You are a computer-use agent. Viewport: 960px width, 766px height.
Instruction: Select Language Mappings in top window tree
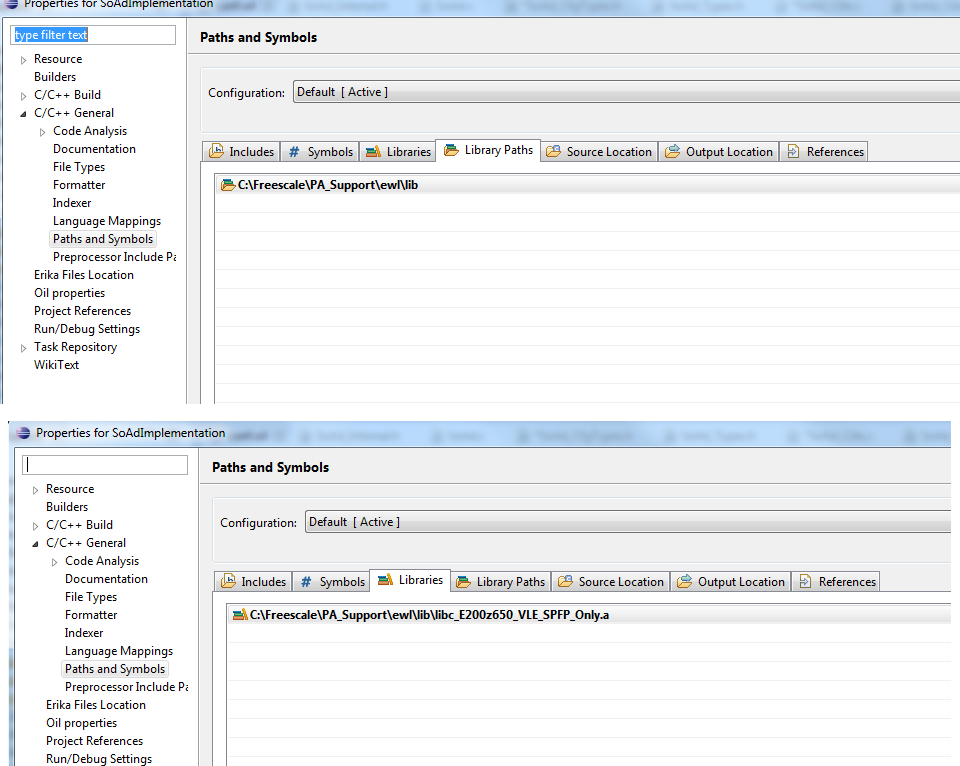(107, 220)
